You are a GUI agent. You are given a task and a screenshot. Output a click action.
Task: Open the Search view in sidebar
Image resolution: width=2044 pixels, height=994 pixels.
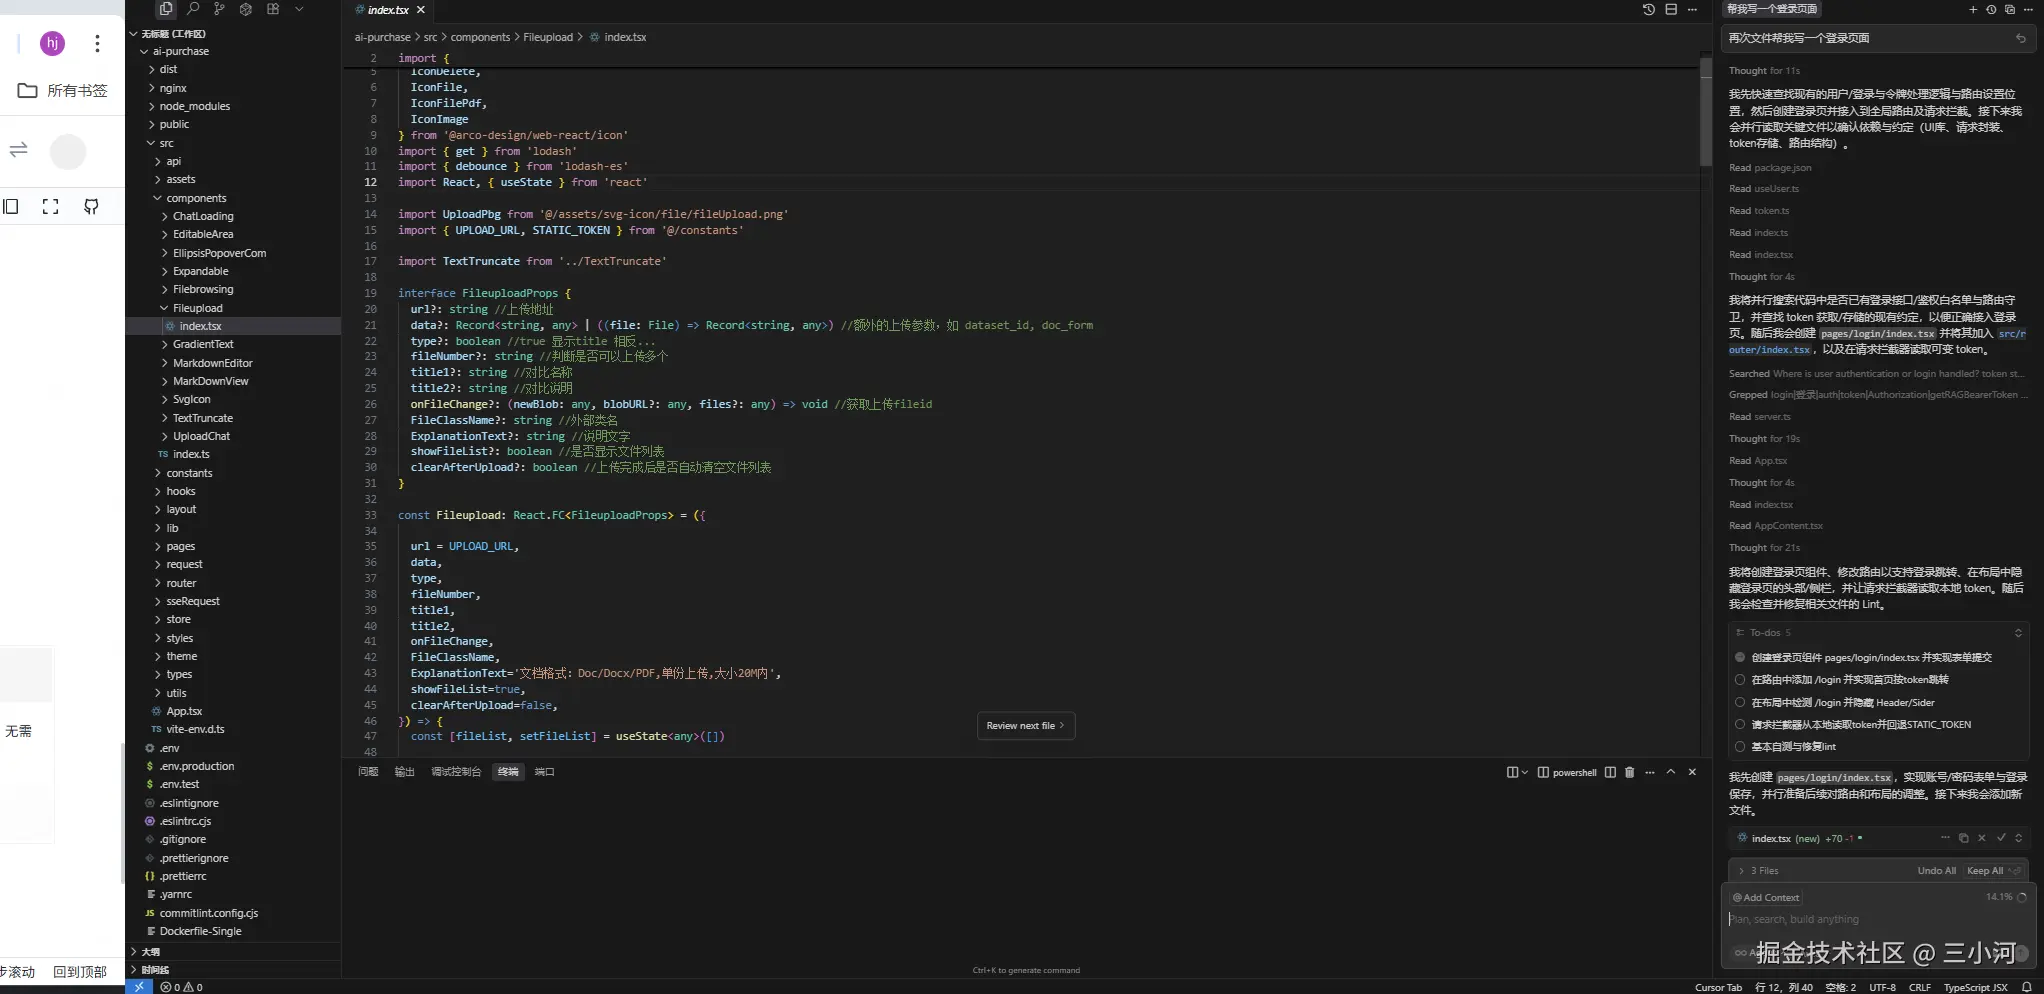pyautogui.click(x=193, y=9)
